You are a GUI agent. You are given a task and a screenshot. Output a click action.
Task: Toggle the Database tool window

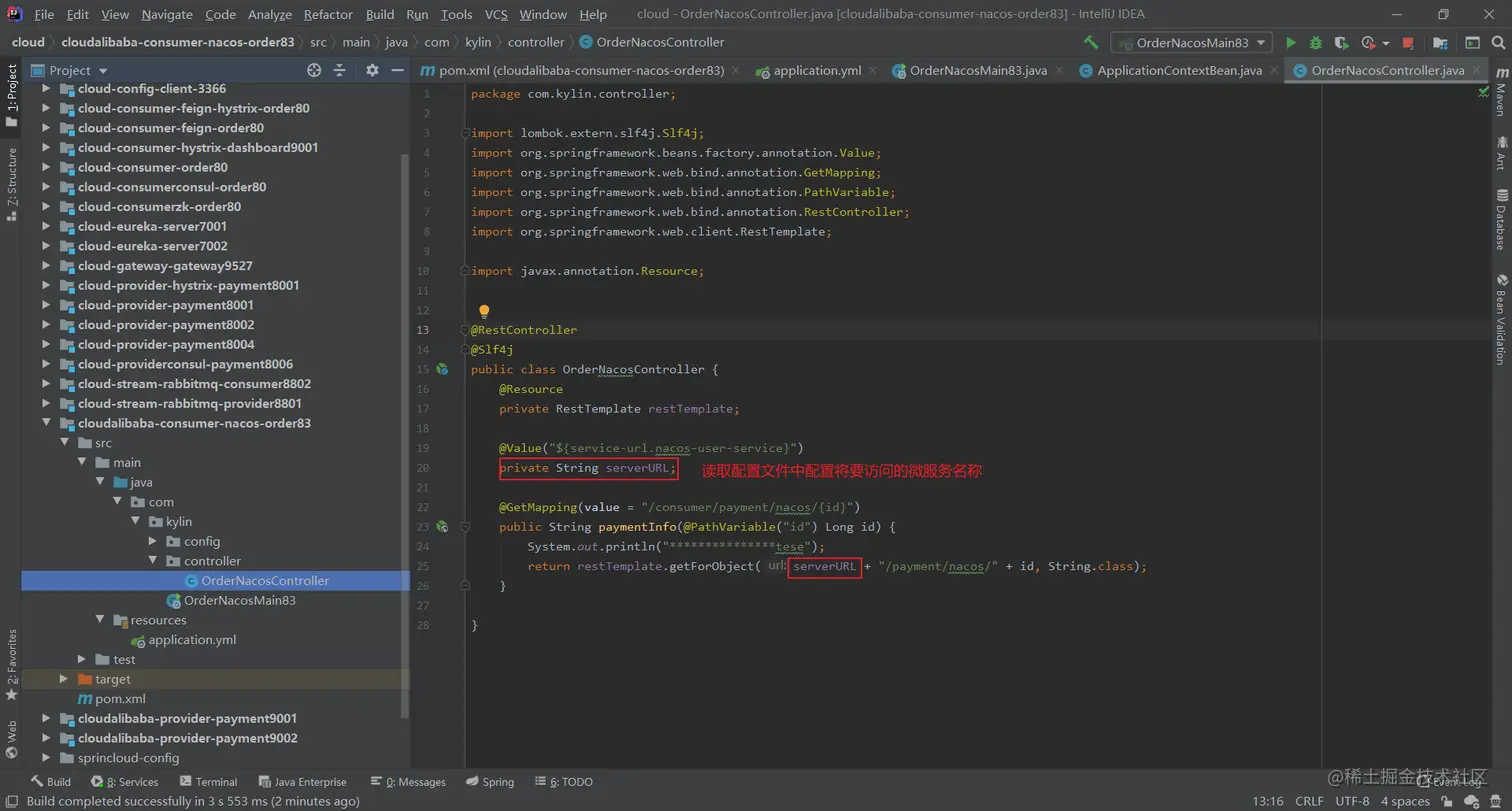pos(1500,219)
